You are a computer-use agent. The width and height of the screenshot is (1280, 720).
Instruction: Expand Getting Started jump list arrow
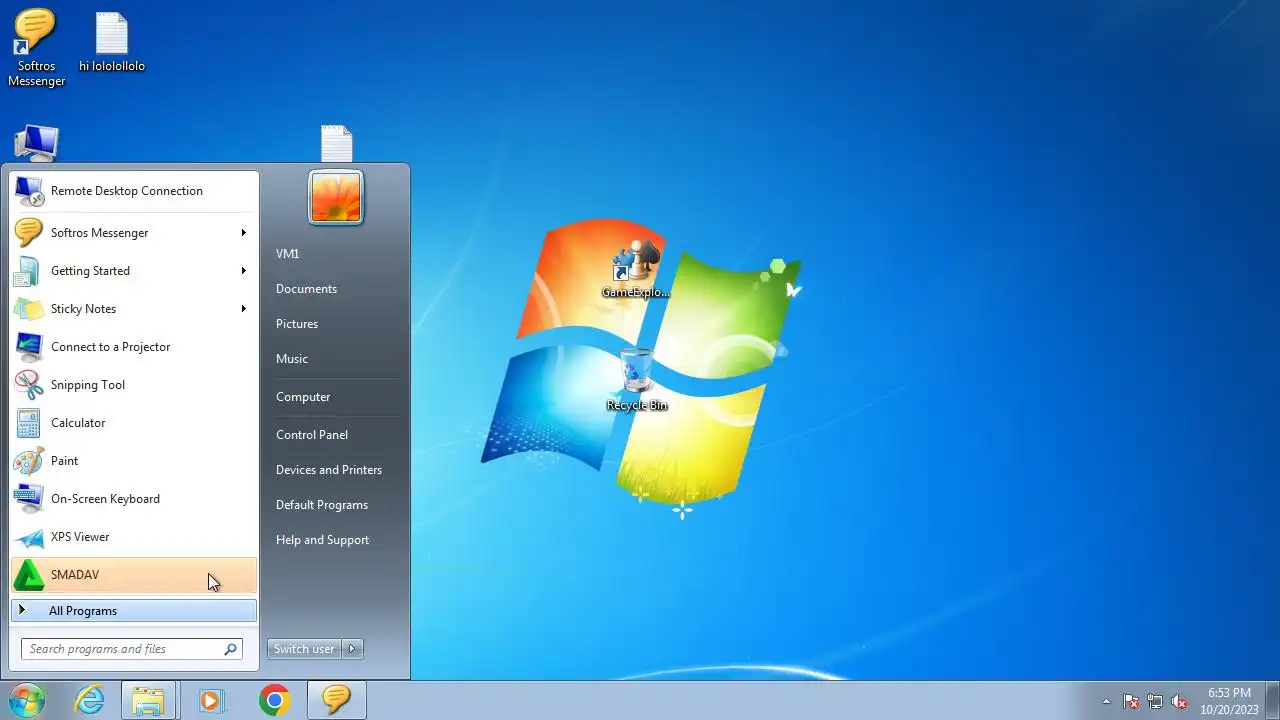pyautogui.click(x=243, y=271)
